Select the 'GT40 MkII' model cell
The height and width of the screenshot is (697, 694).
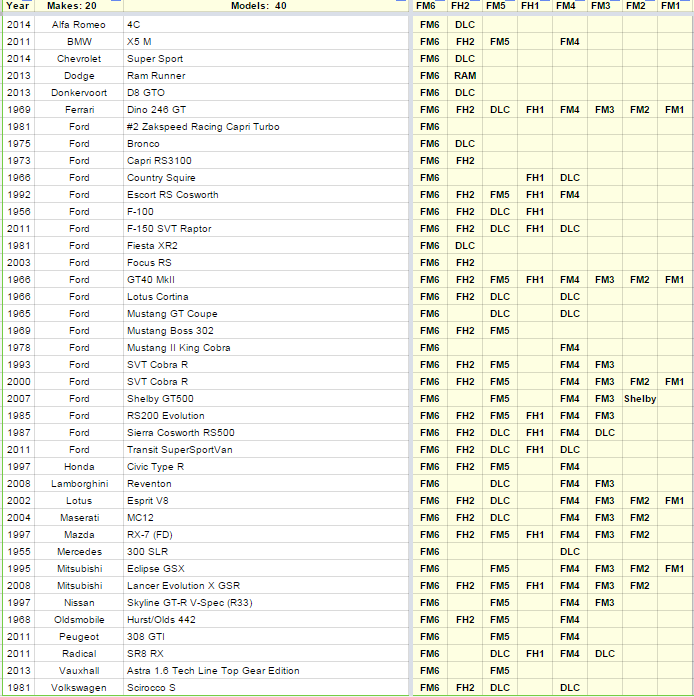click(x=265, y=280)
